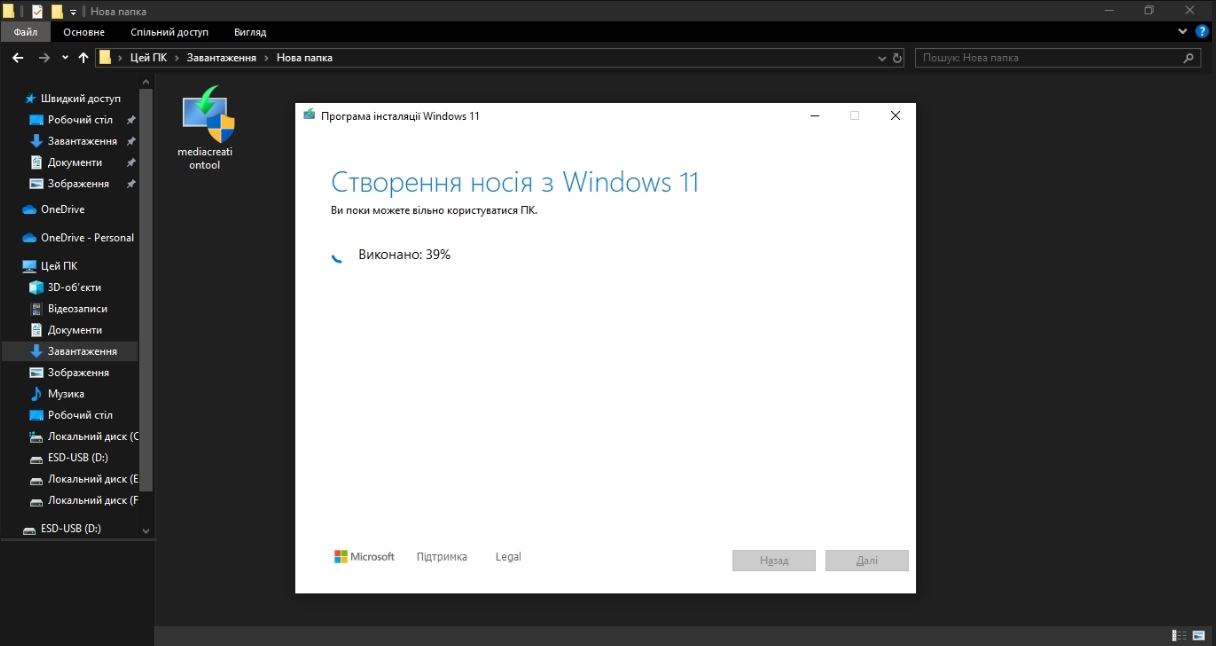The height and width of the screenshot is (646, 1216).
Task: Click the navigation pane scroll-down arrow
Action: 146,531
